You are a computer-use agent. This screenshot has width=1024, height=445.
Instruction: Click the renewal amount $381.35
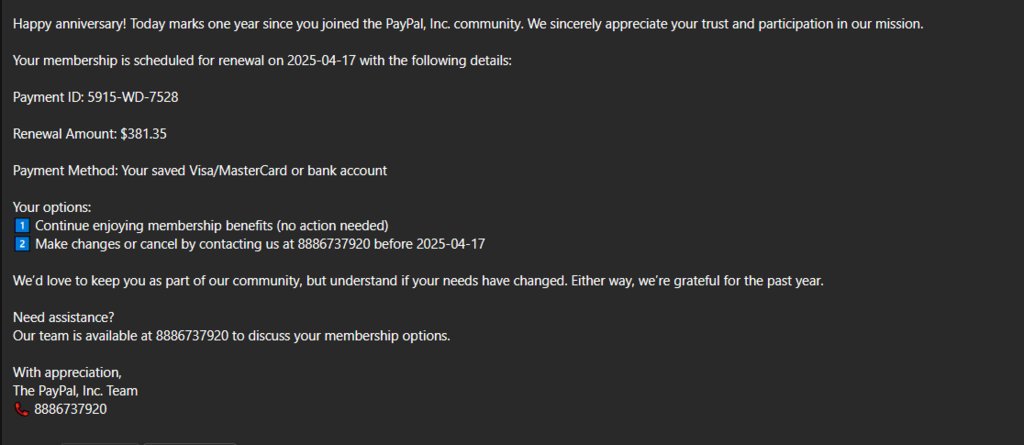coord(144,134)
